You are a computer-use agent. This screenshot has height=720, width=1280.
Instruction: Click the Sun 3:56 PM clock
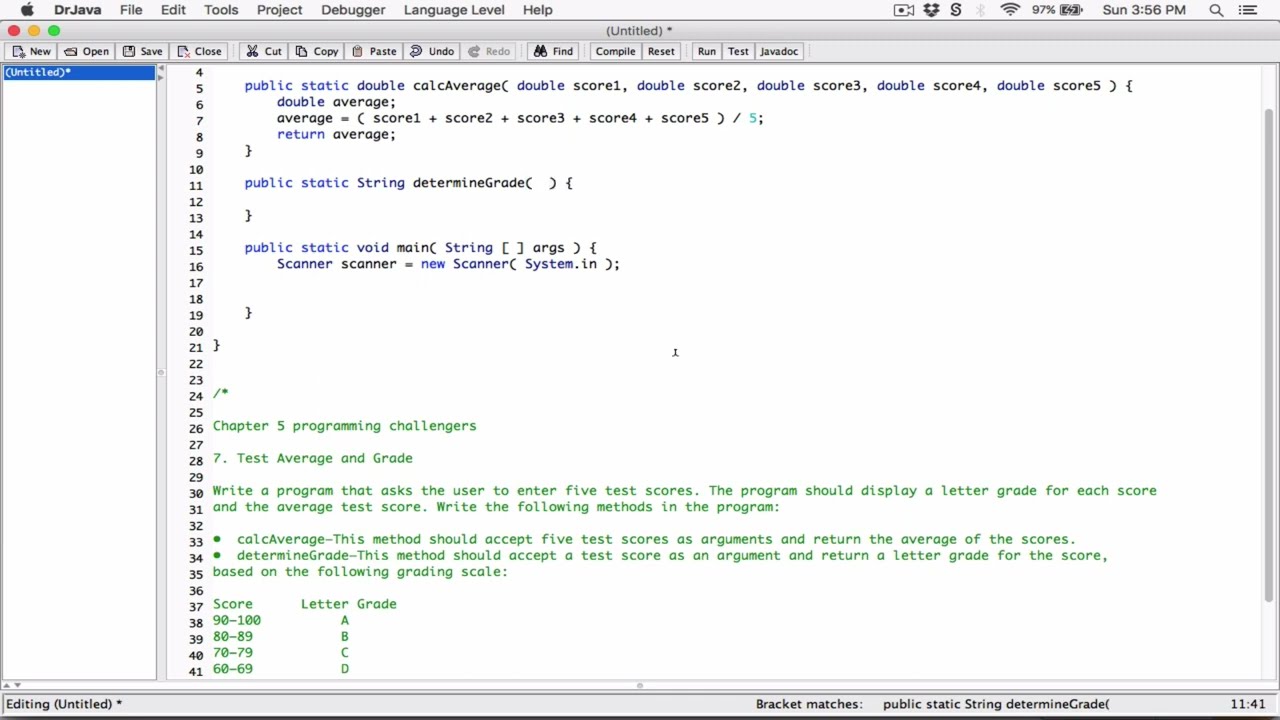click(x=1144, y=10)
